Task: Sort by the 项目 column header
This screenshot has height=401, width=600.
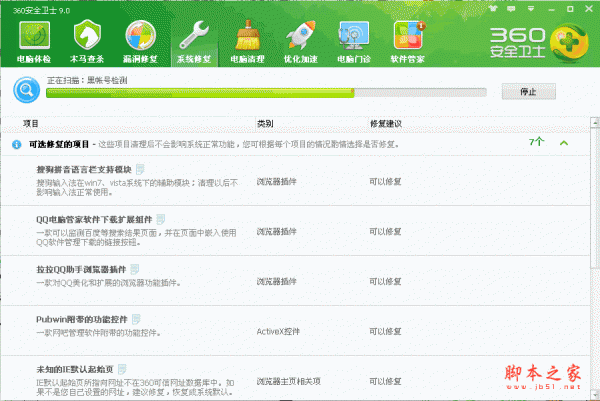Action: (31, 124)
